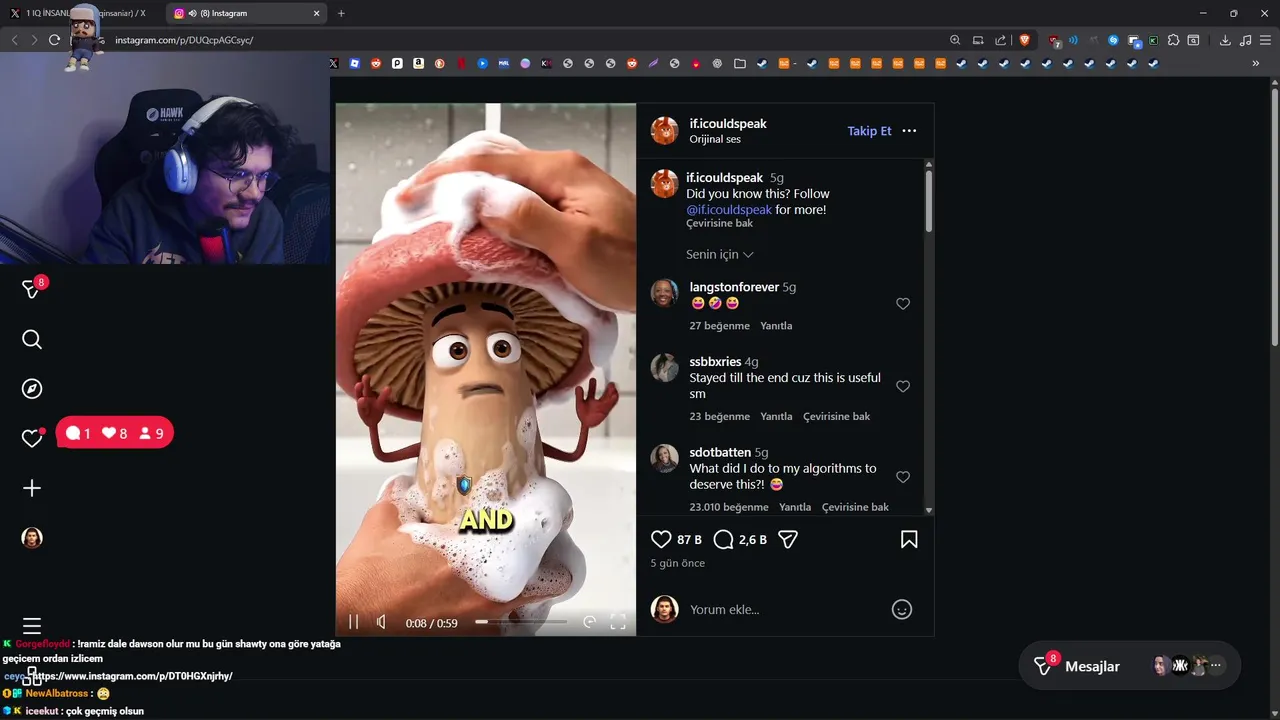This screenshot has width=1280, height=720.
Task: Mute the video sound
Action: [381, 622]
